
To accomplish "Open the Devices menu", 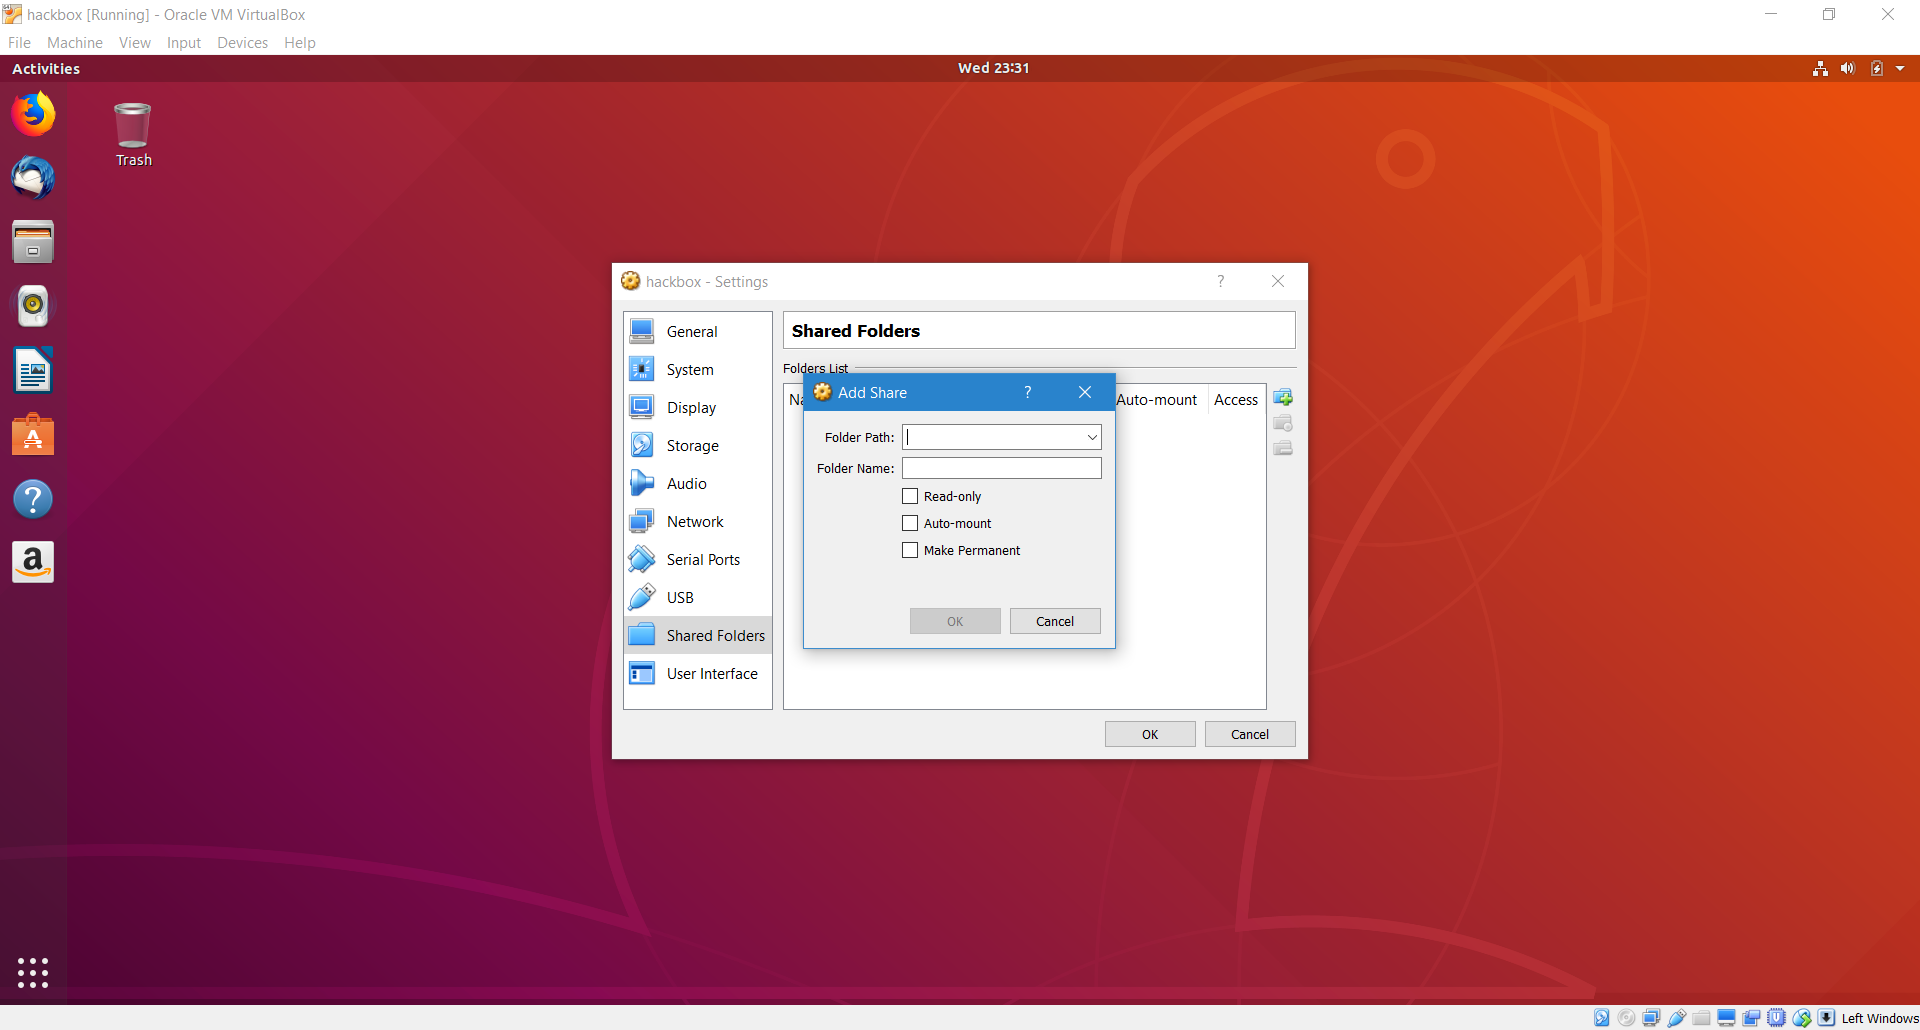I will tap(243, 42).
